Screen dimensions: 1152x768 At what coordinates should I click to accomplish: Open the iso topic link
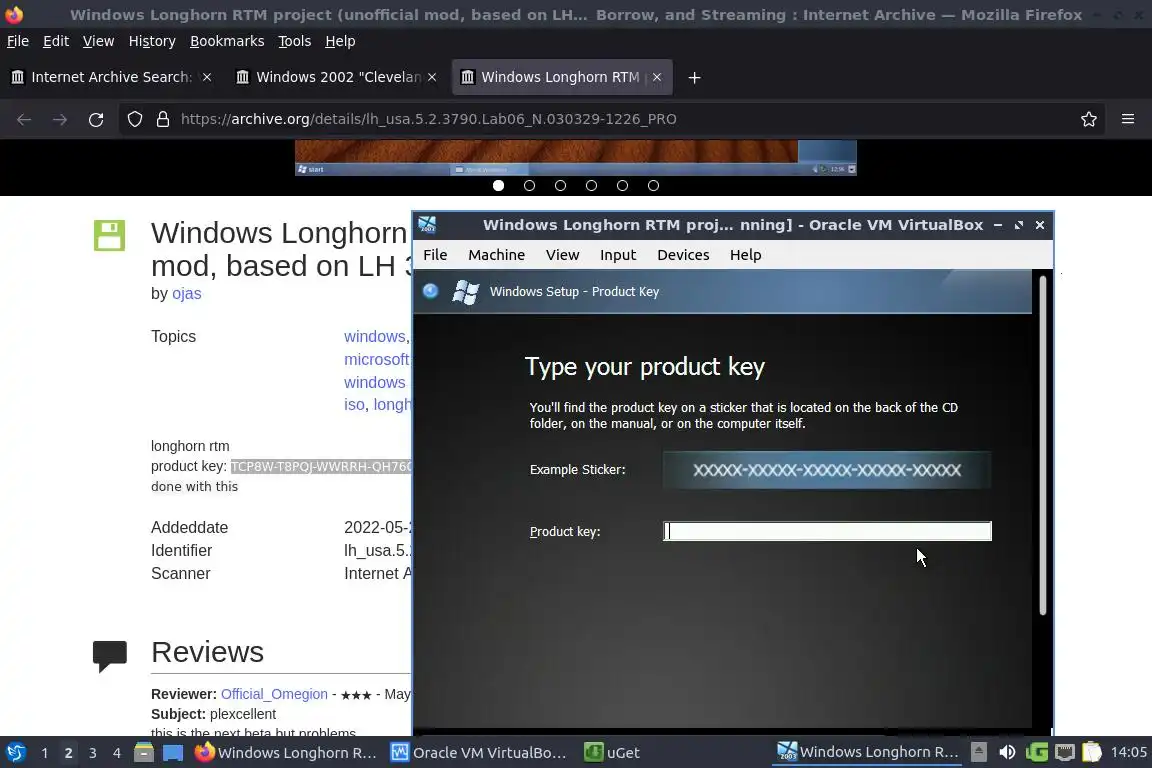click(354, 404)
